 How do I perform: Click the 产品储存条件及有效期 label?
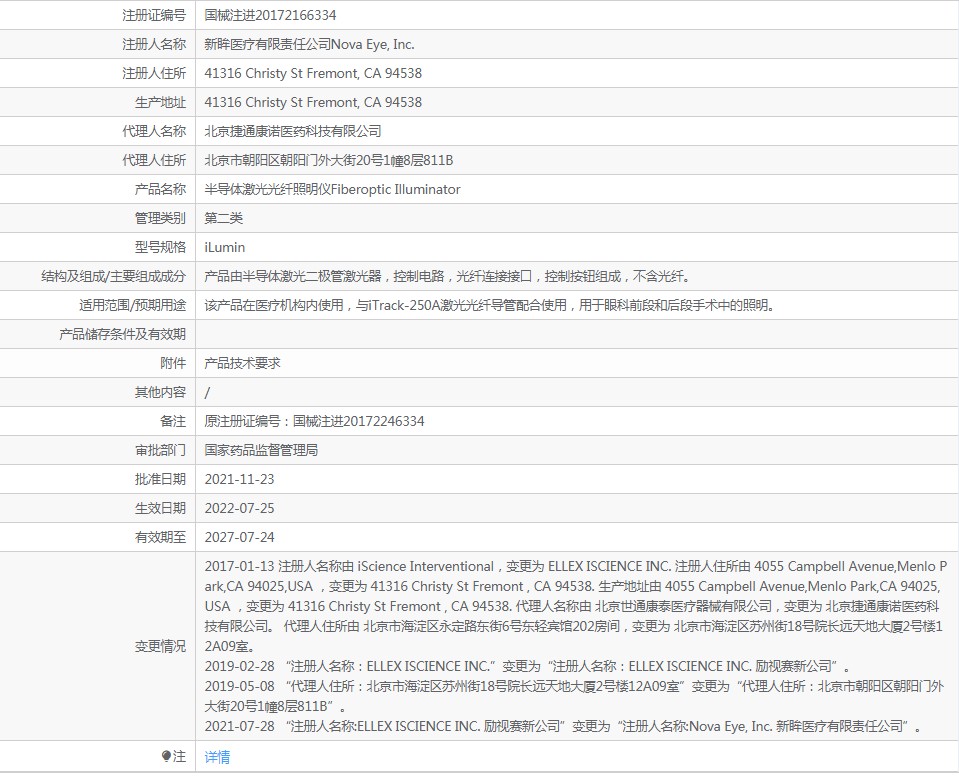[x=122, y=334]
